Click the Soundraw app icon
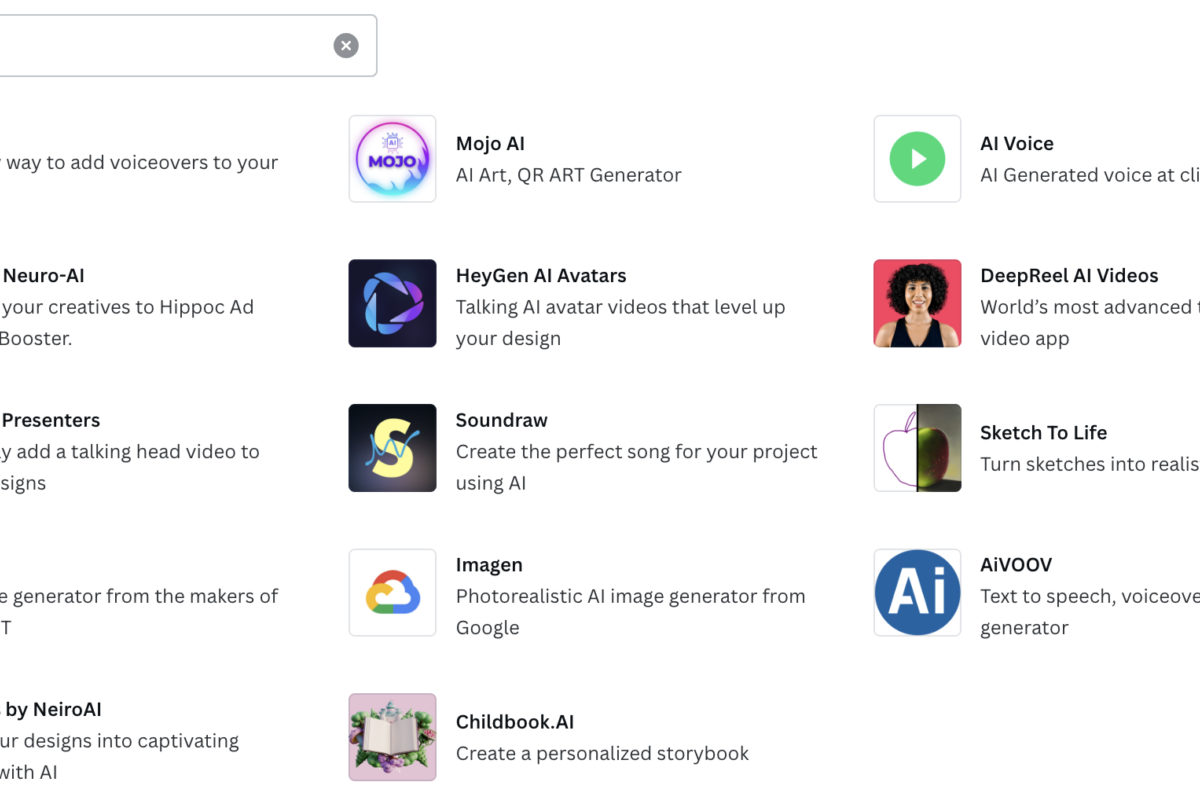This screenshot has height=793, width=1200. [392, 448]
